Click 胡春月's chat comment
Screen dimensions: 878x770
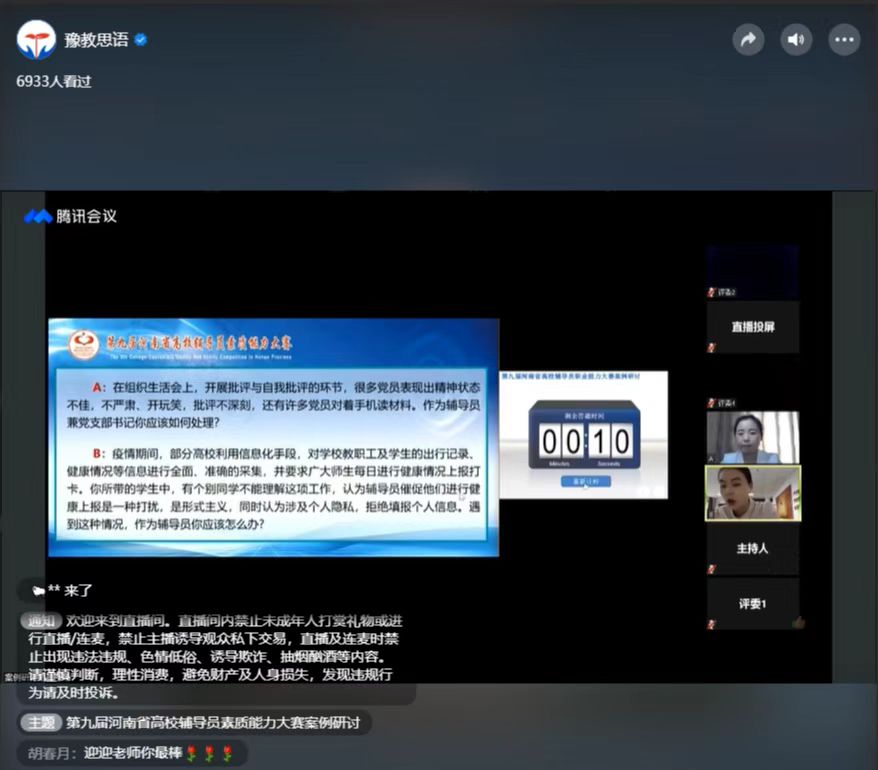pos(131,753)
